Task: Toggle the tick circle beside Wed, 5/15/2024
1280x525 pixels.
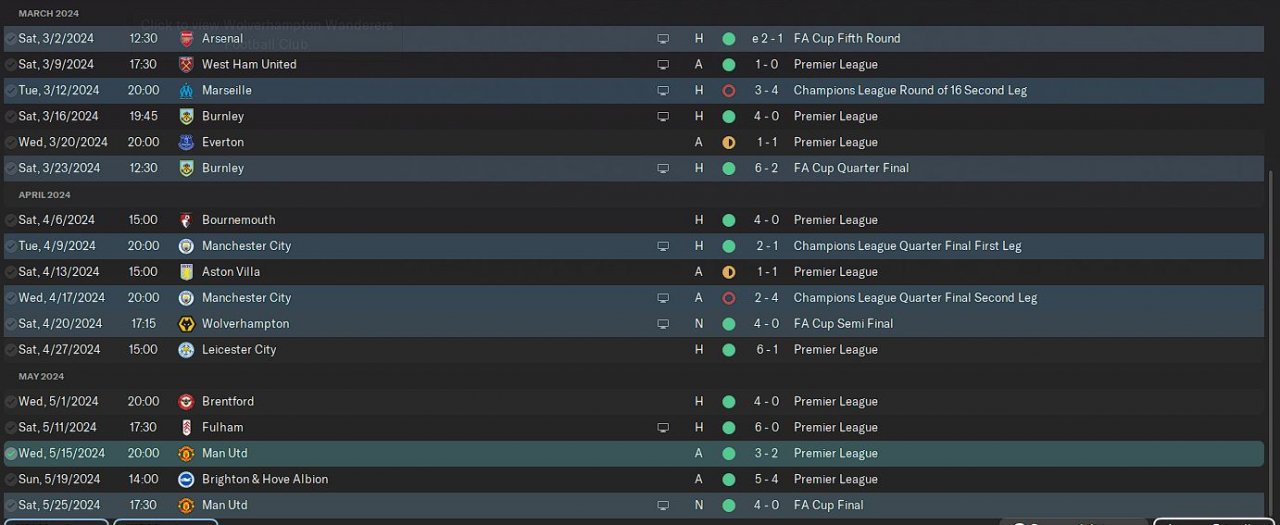Action: [11, 454]
